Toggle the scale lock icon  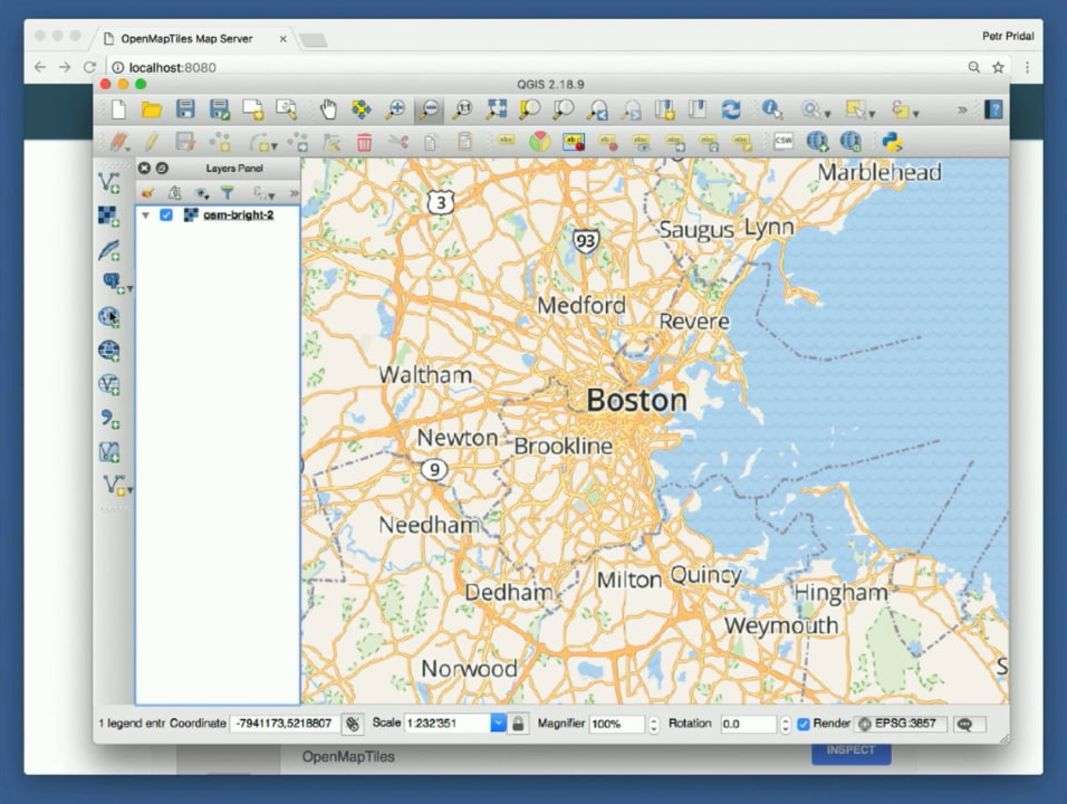pos(518,724)
